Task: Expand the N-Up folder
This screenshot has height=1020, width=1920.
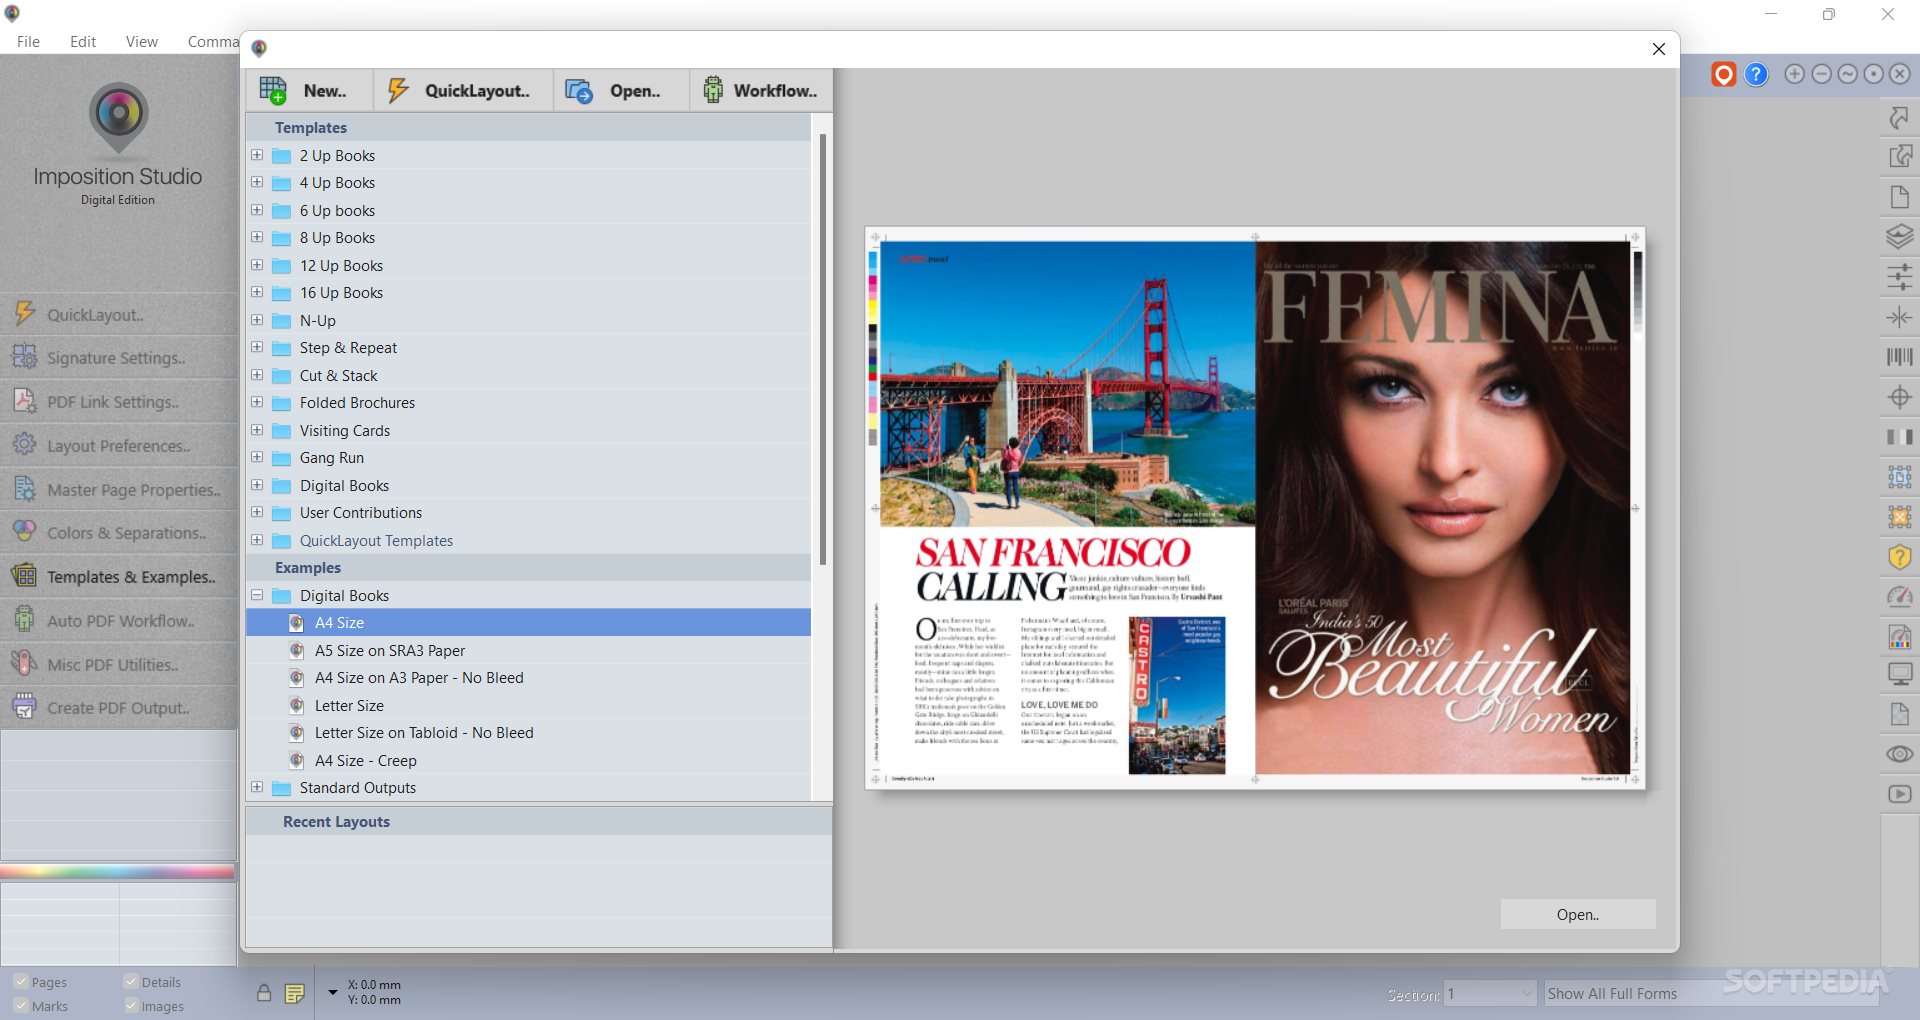Action: [x=257, y=320]
